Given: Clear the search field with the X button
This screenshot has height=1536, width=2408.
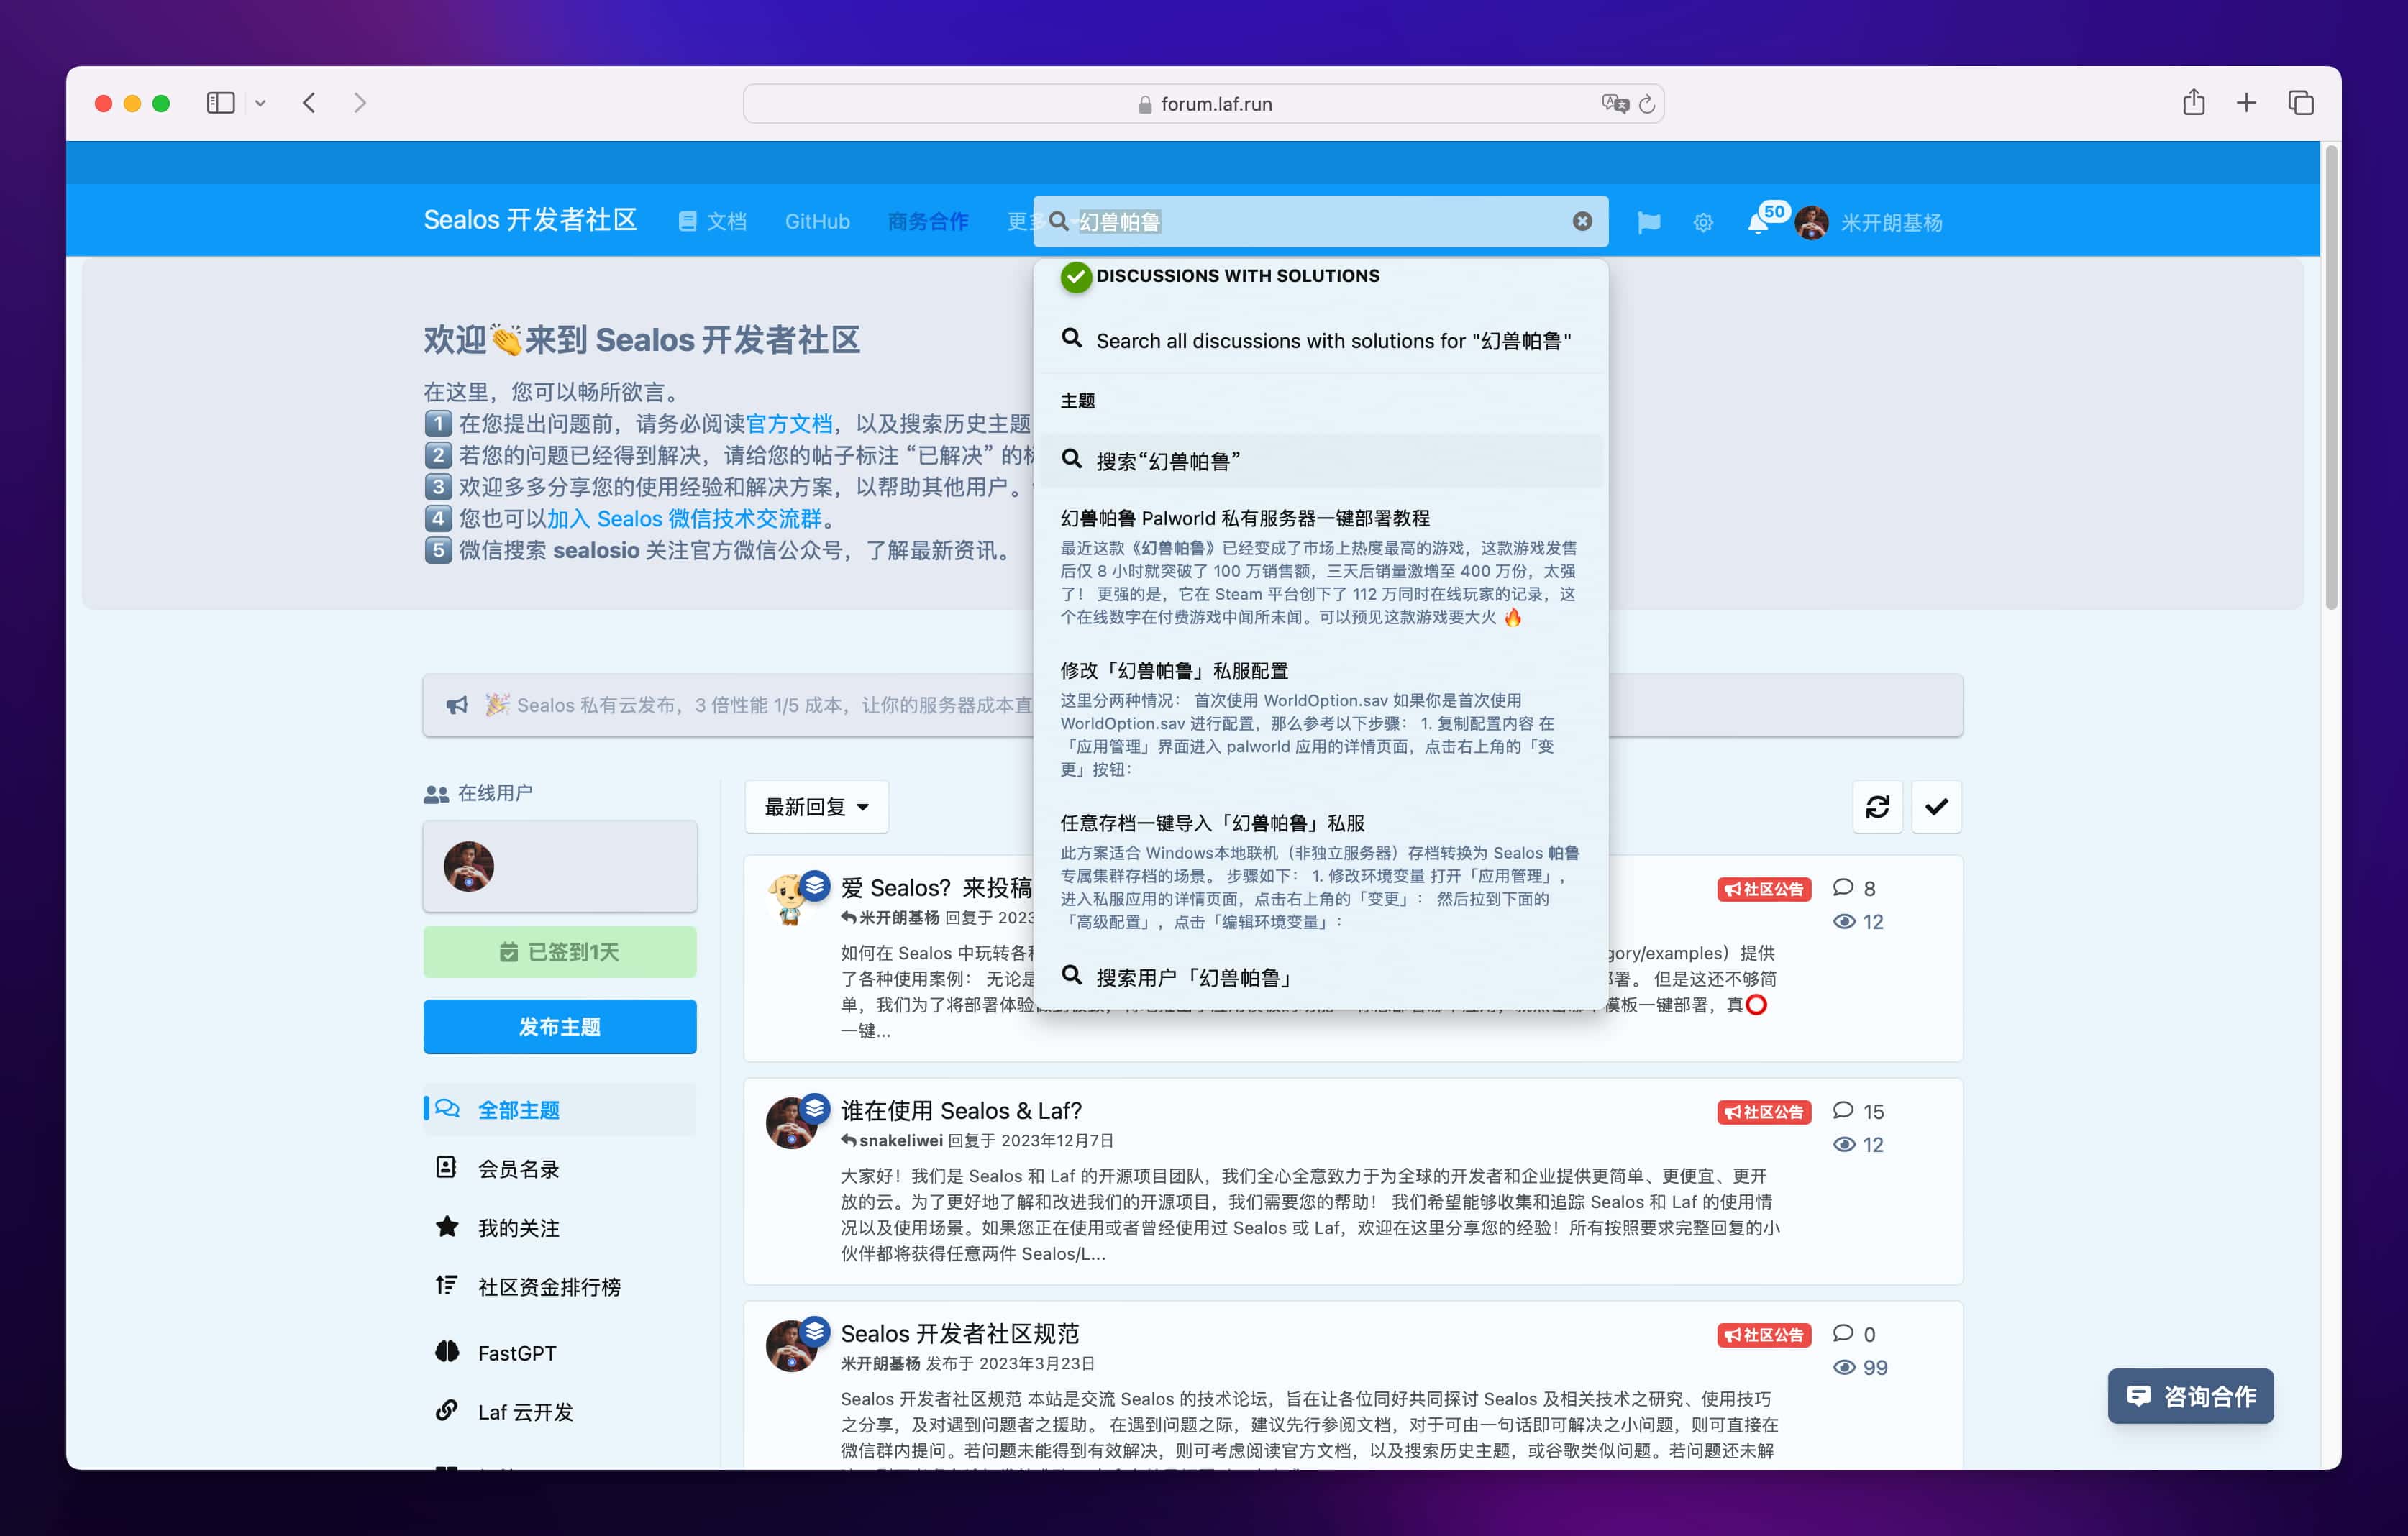Looking at the screenshot, I should click(1582, 222).
